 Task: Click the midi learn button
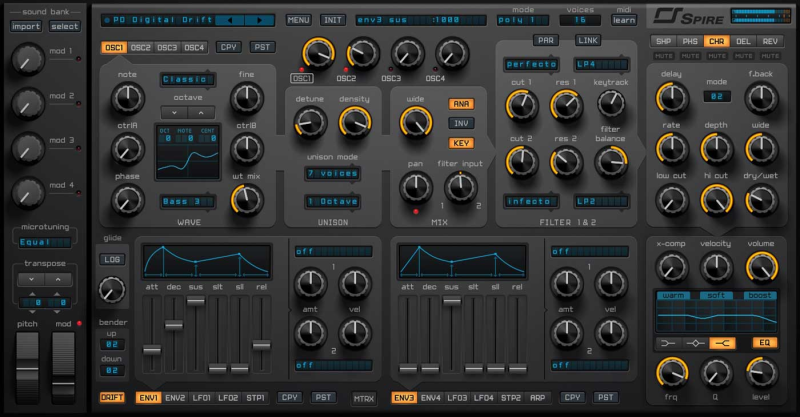click(624, 20)
